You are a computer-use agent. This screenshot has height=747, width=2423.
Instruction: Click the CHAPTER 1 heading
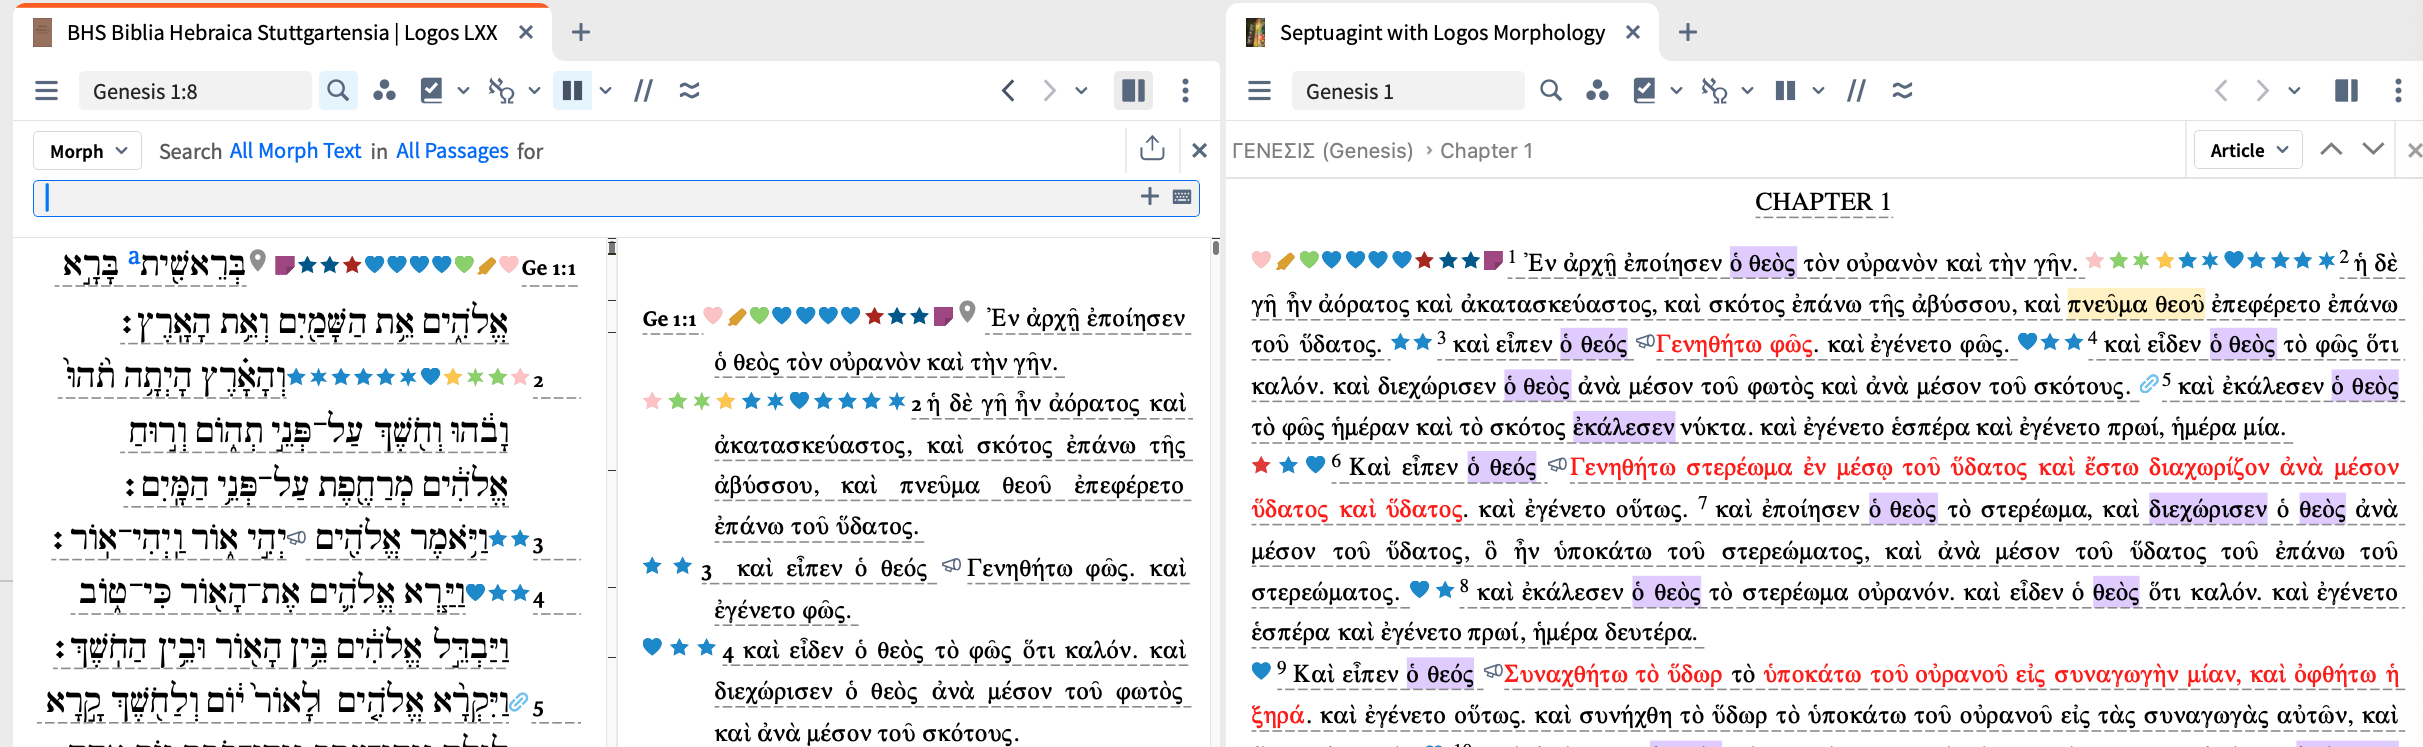coord(1823,202)
